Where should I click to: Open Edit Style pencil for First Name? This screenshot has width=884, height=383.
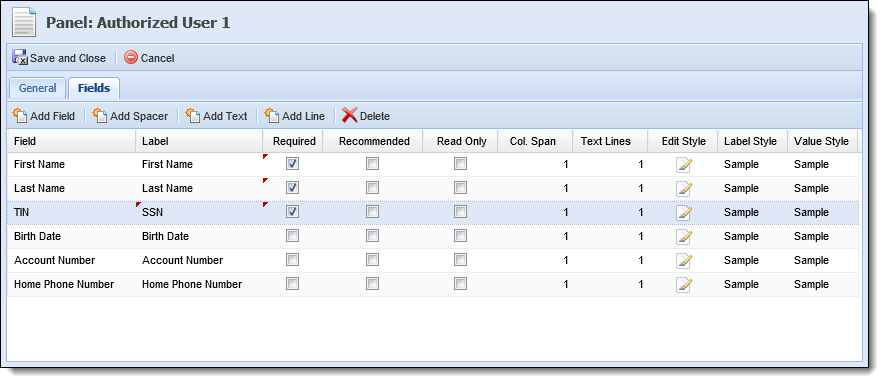point(683,165)
